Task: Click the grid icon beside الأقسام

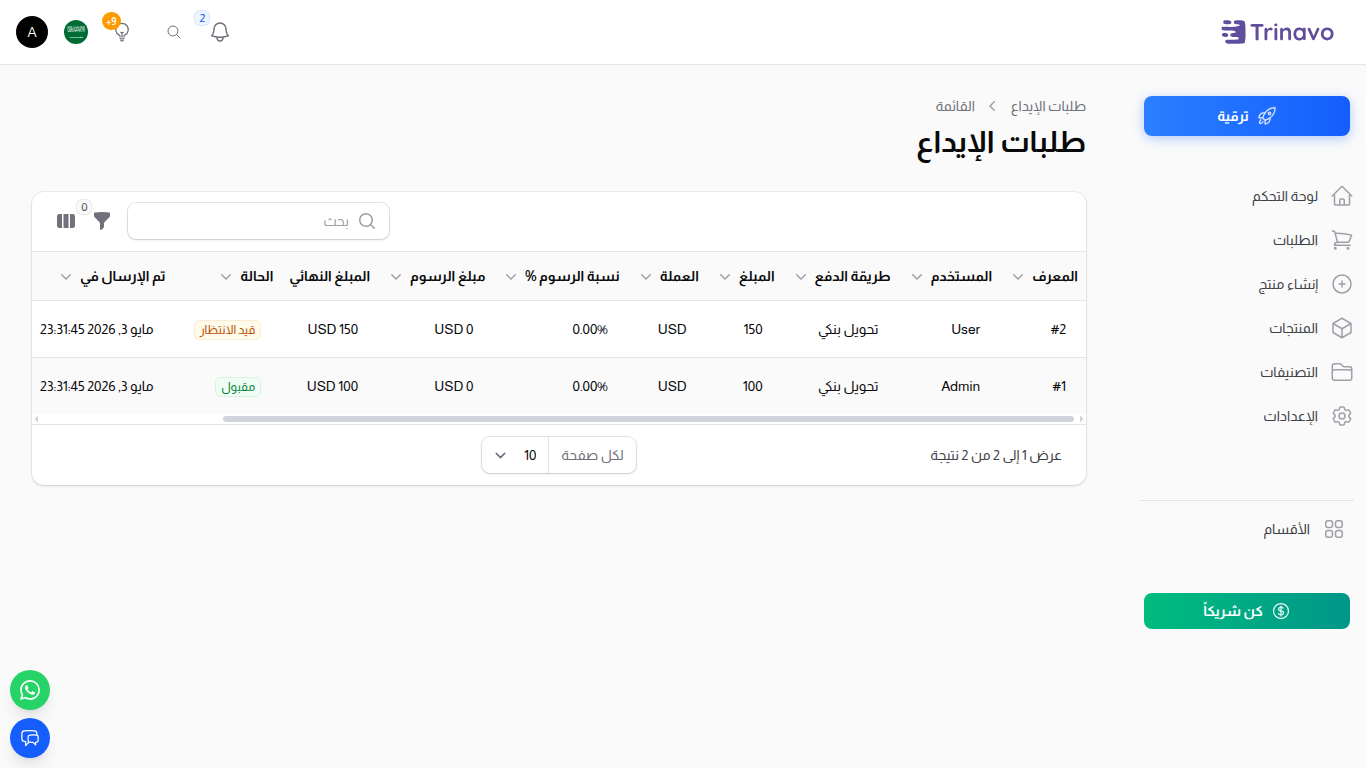Action: tap(1334, 530)
